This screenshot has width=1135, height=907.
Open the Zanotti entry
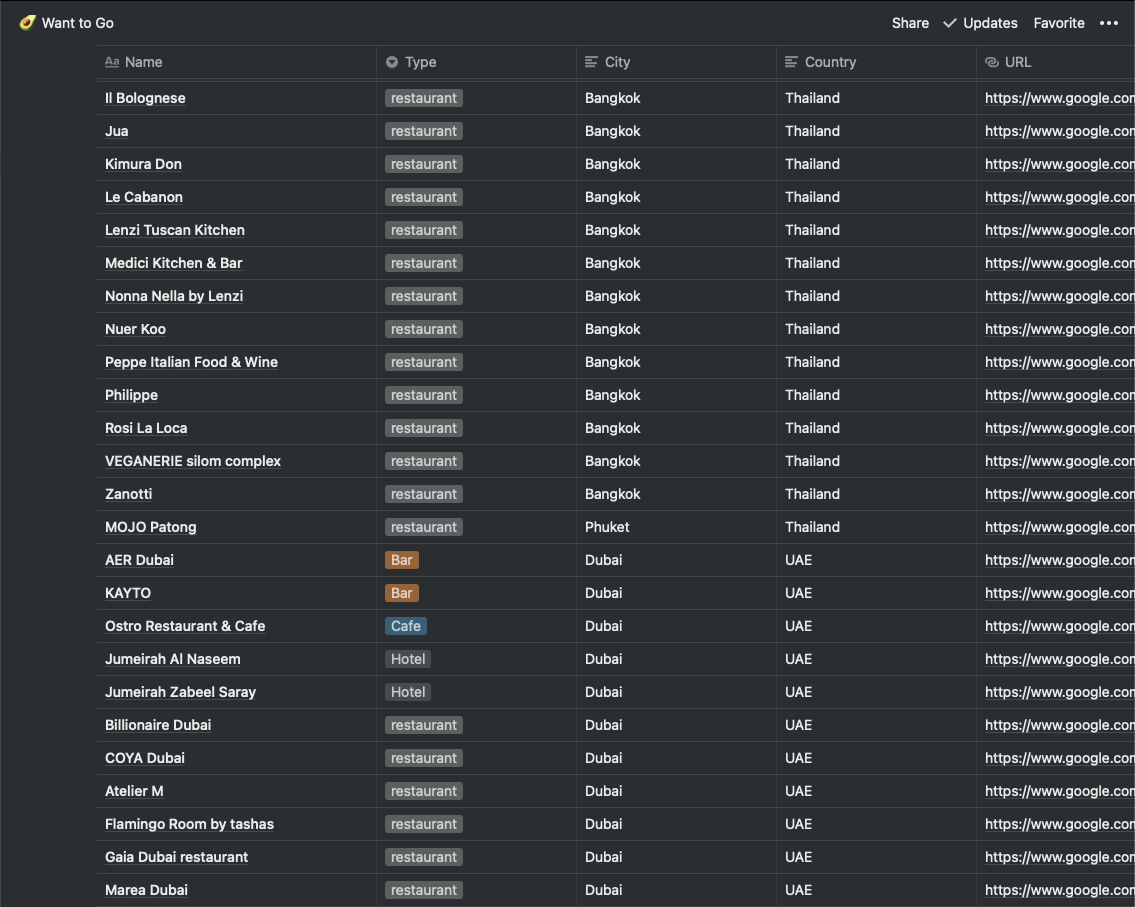point(129,494)
